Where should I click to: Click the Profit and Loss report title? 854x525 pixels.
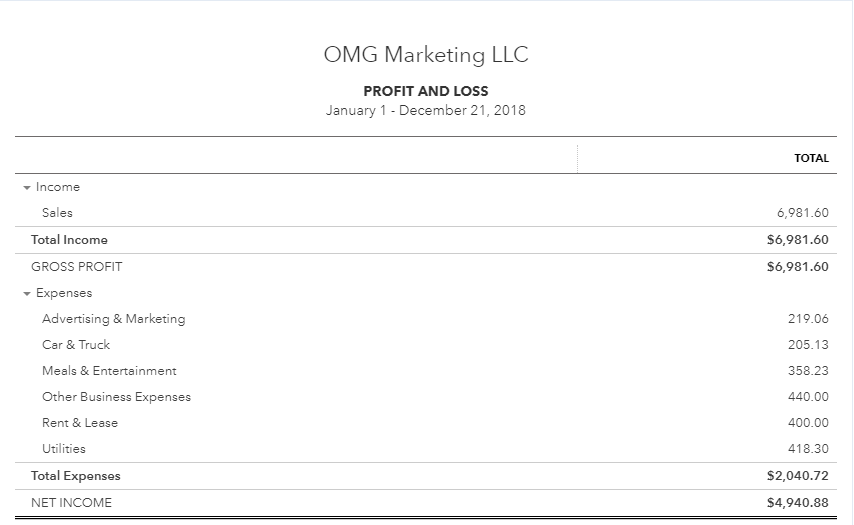click(426, 91)
